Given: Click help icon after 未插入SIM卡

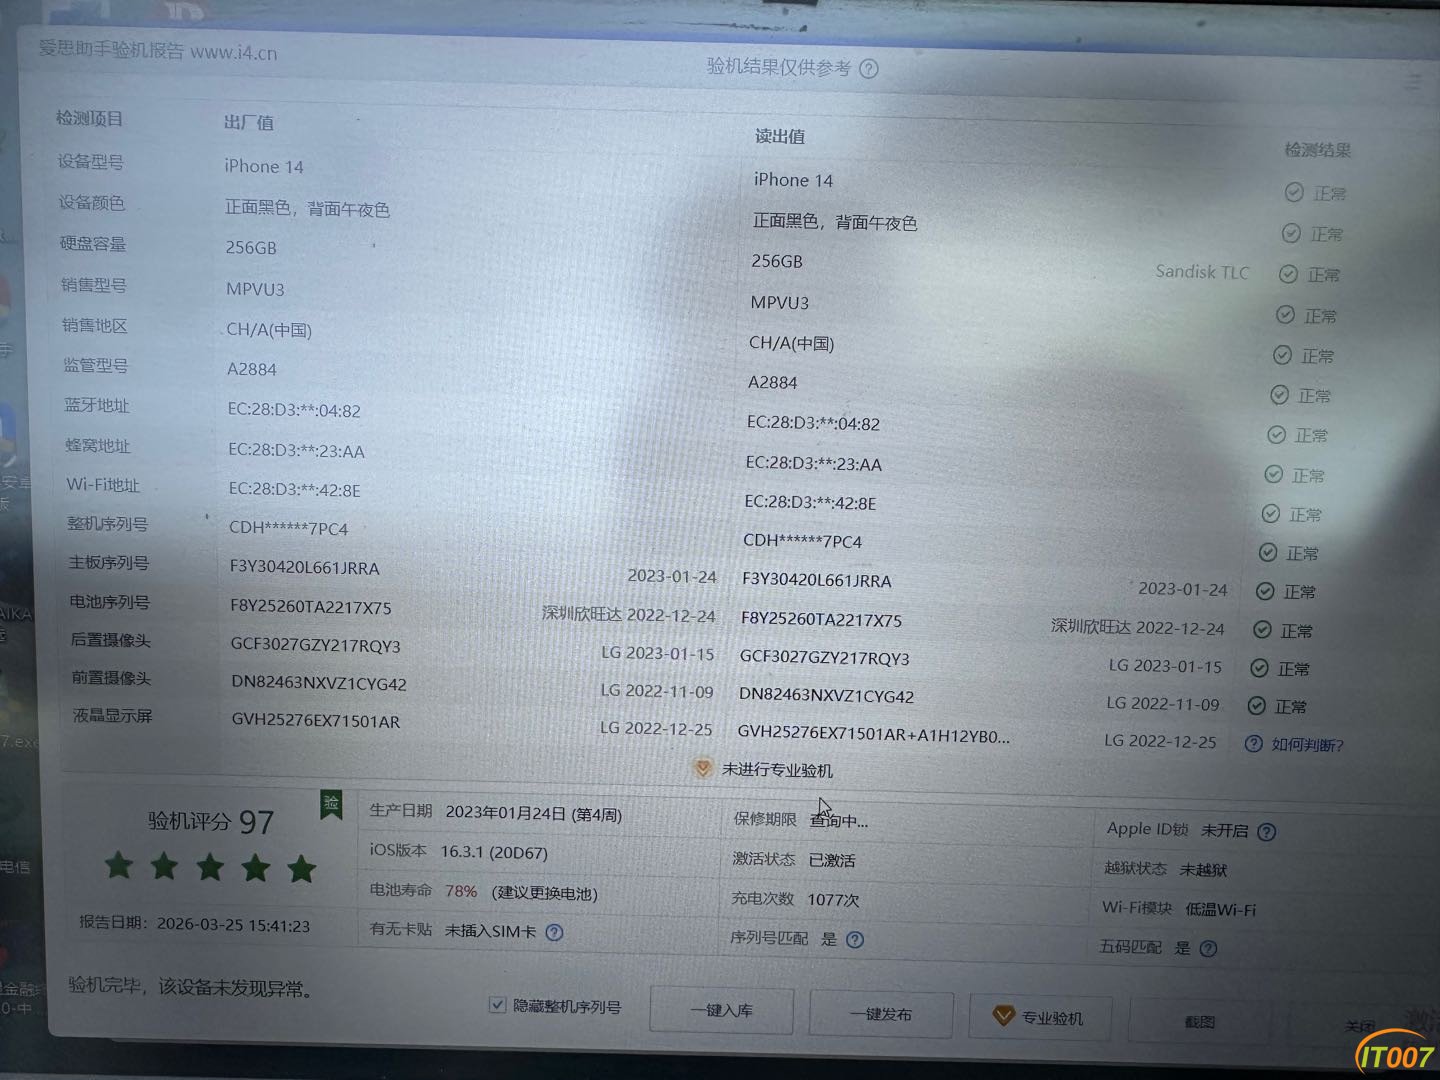Looking at the screenshot, I should pos(554,932).
